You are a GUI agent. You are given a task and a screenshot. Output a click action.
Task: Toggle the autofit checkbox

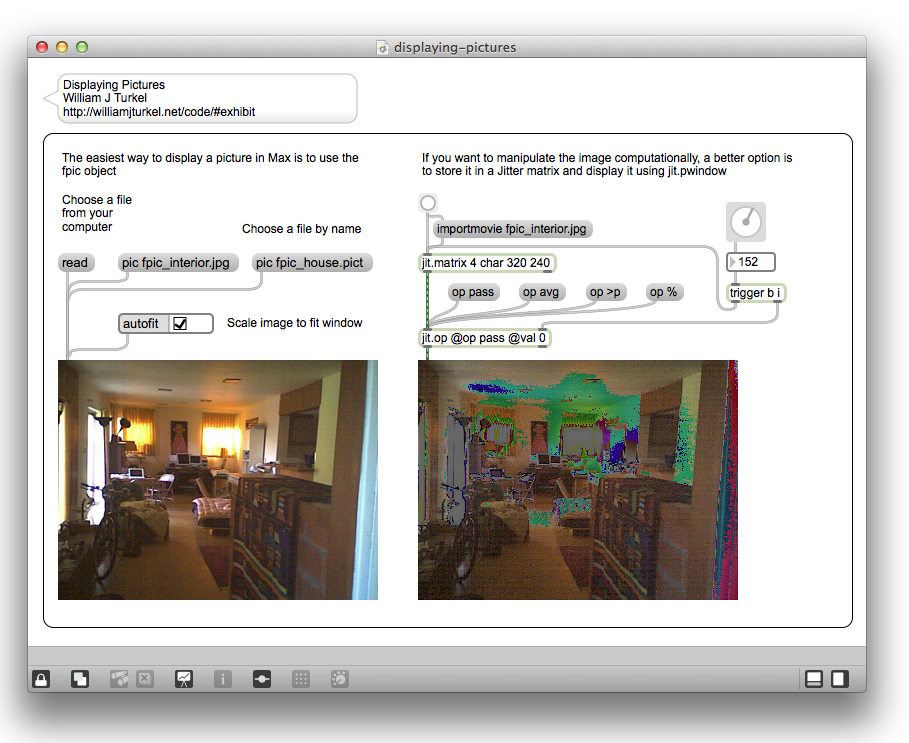[x=181, y=323]
